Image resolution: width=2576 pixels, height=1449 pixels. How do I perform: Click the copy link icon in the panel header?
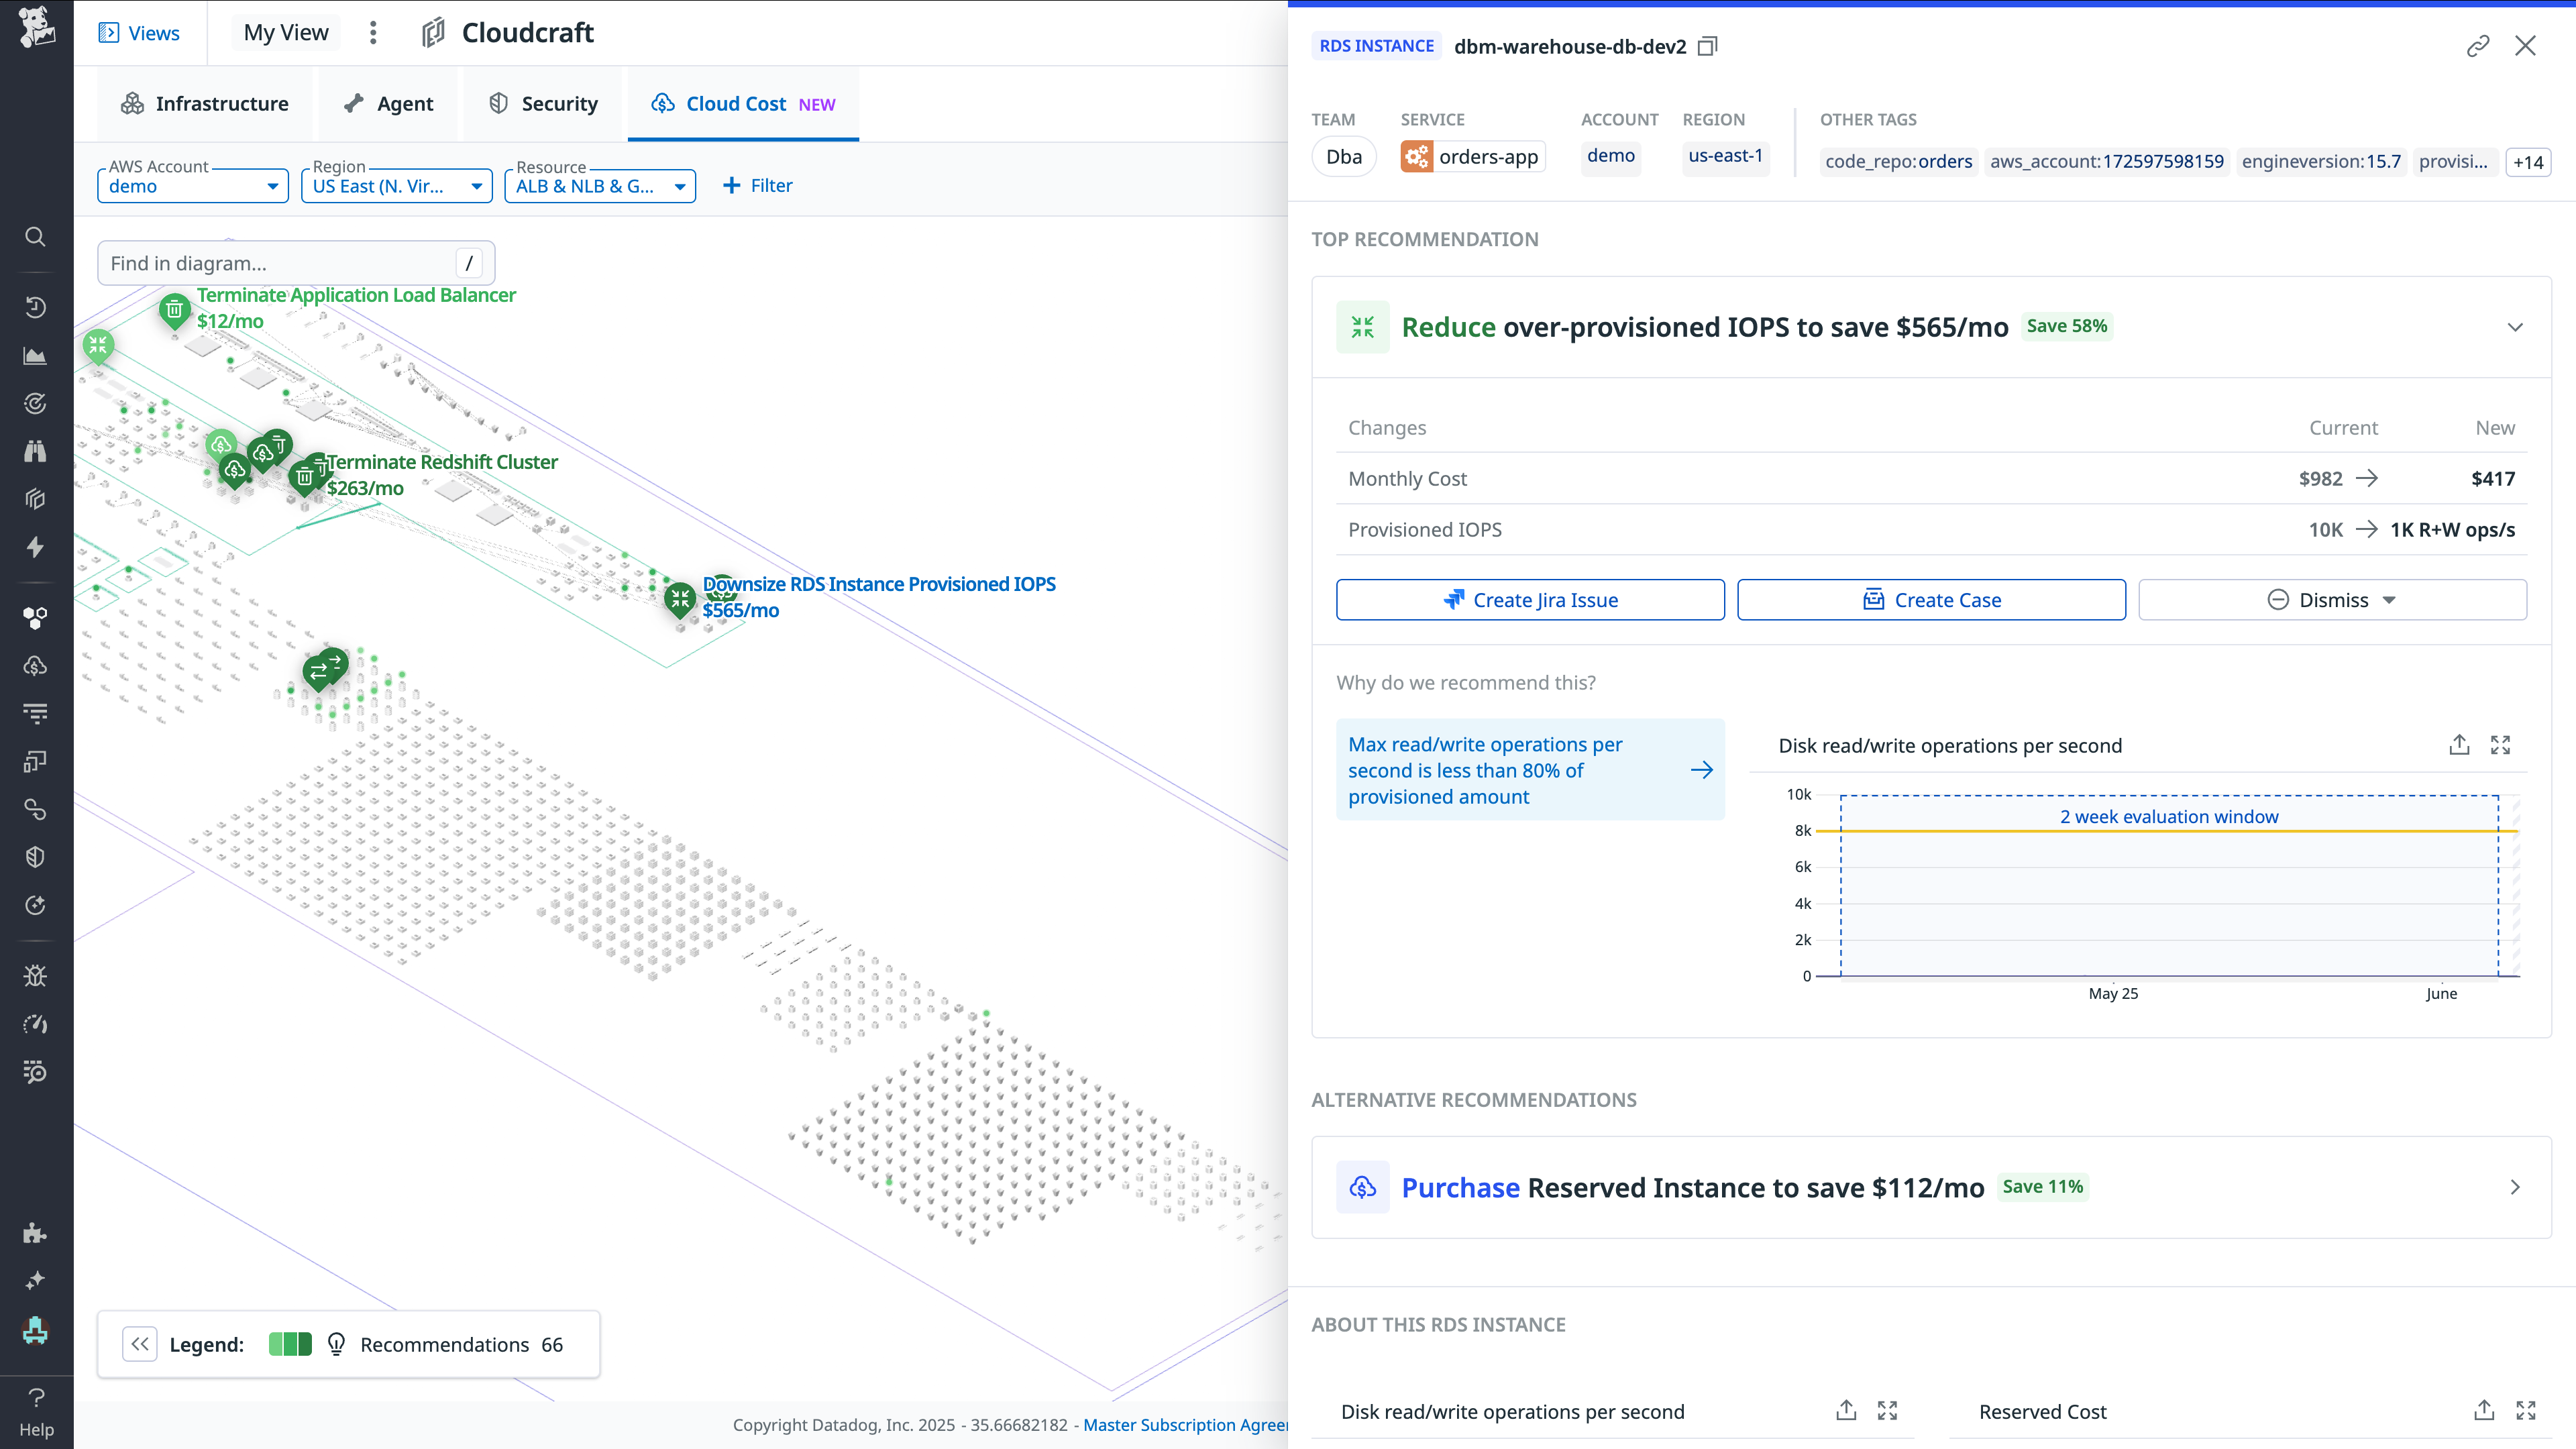2478,46
